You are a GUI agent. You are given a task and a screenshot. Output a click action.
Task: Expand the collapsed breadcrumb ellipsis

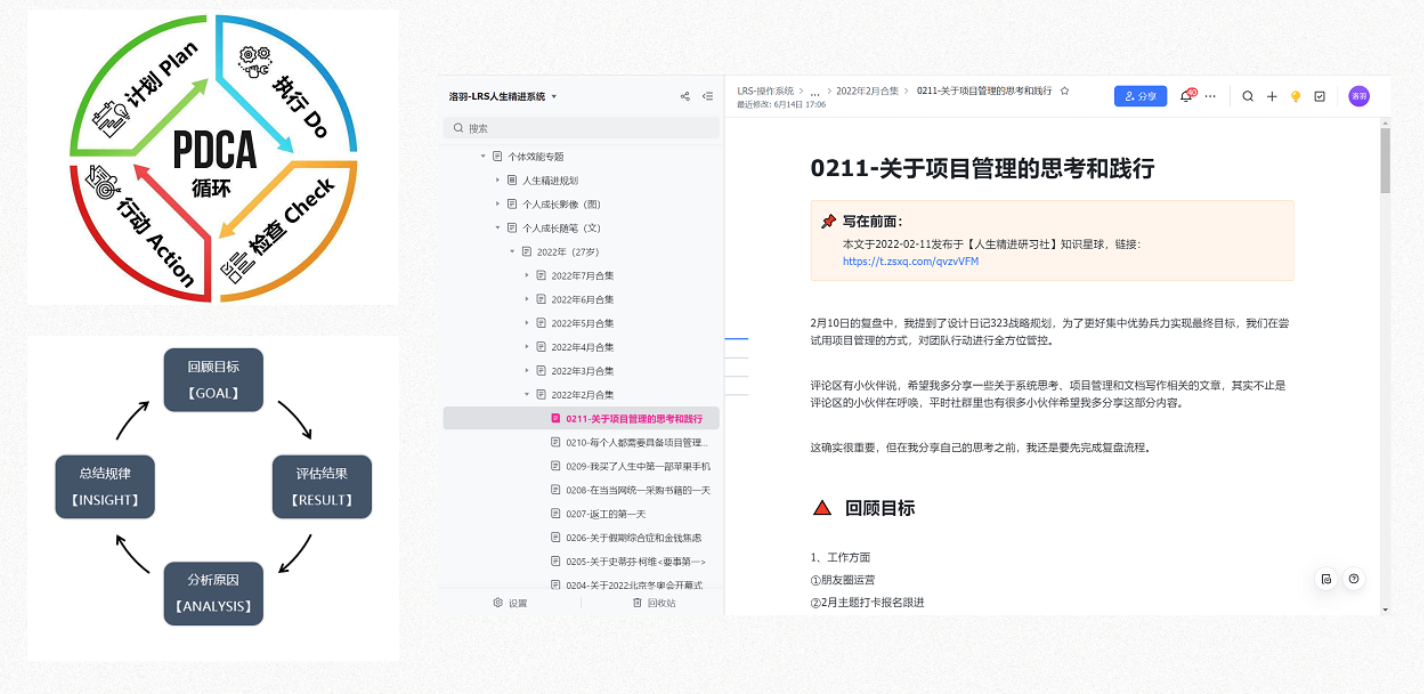(x=815, y=91)
